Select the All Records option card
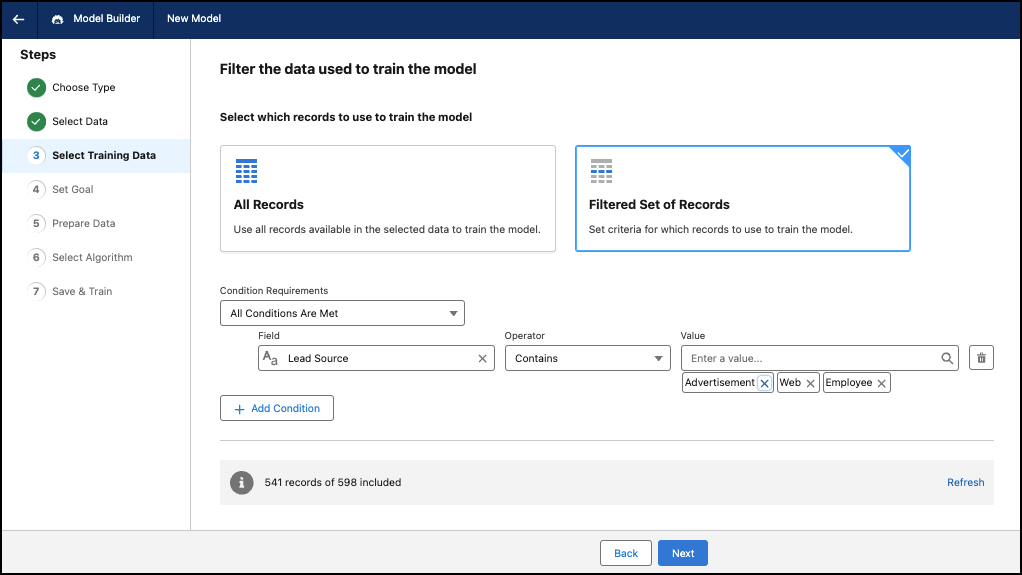Image resolution: width=1022 pixels, height=575 pixels. (387, 198)
